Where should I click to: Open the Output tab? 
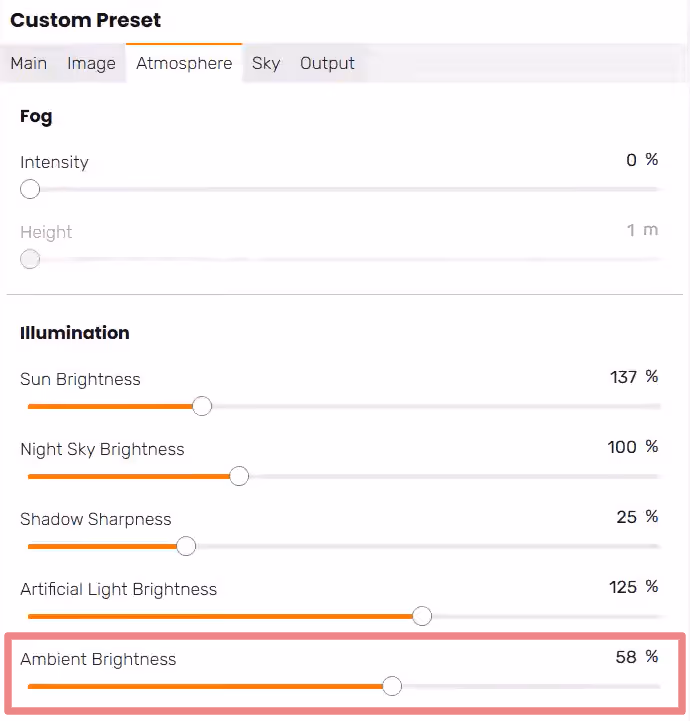click(x=327, y=63)
